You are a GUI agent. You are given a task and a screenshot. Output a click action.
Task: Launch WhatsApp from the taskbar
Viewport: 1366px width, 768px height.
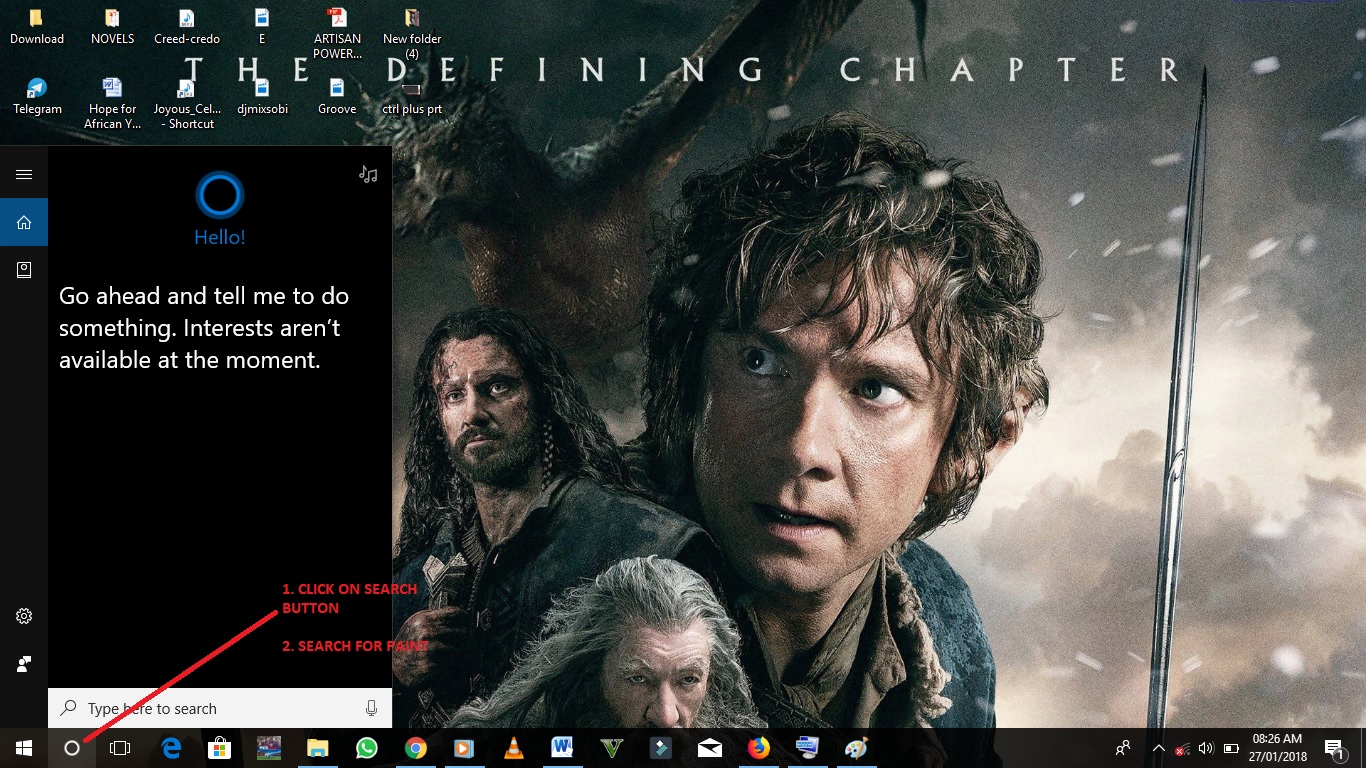click(367, 748)
